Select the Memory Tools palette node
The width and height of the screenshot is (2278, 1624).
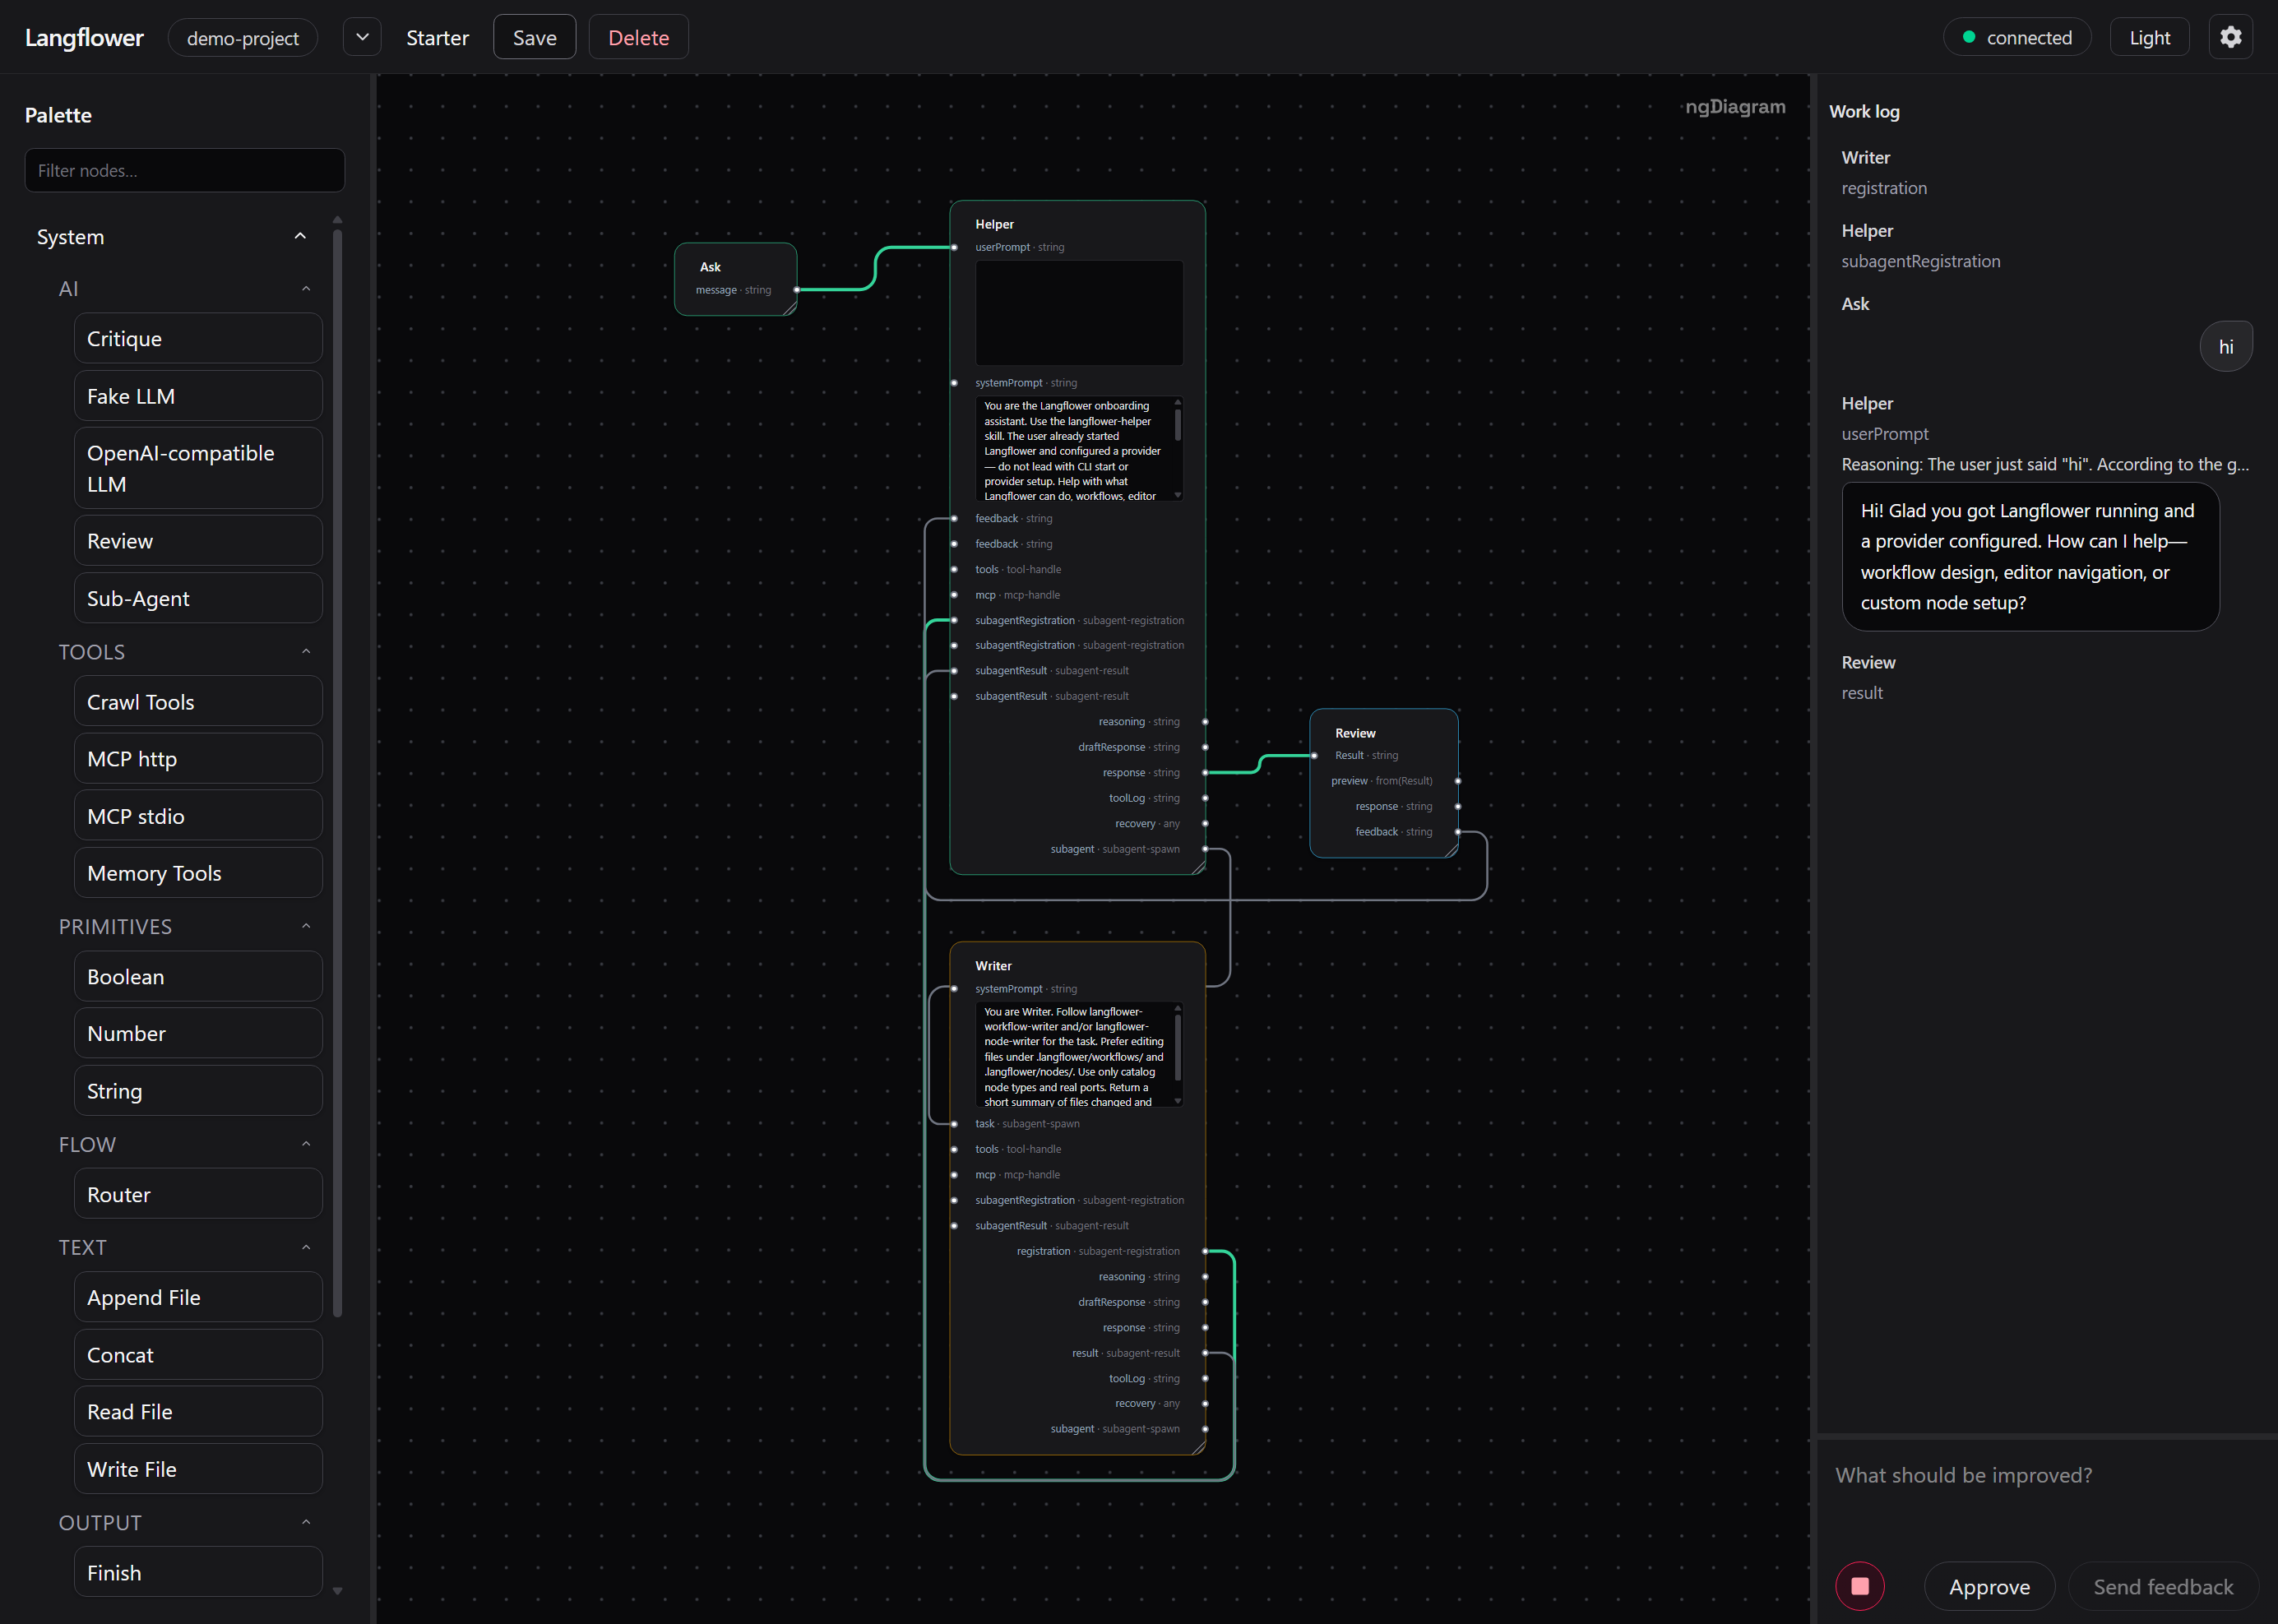(198, 873)
